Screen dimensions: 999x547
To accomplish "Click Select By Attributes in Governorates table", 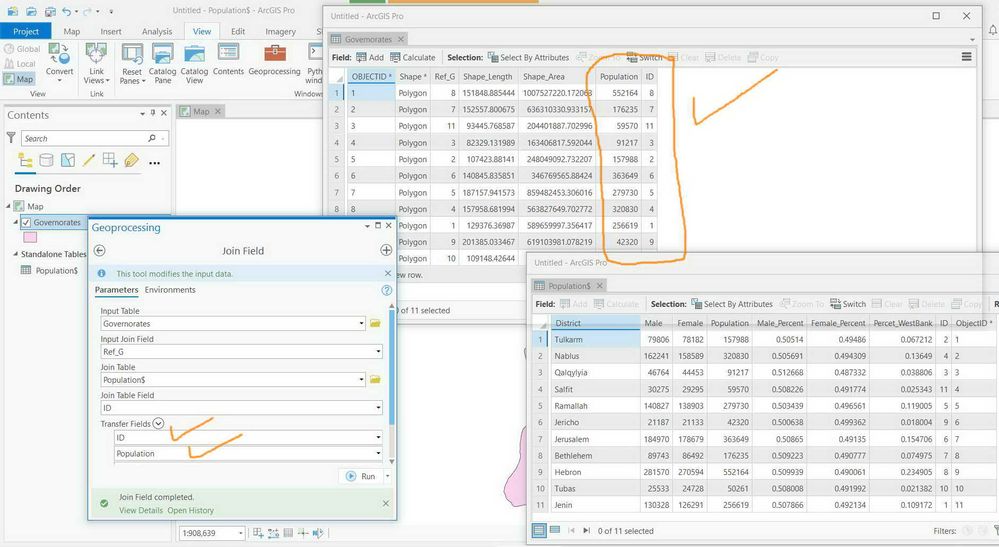I will (x=528, y=57).
